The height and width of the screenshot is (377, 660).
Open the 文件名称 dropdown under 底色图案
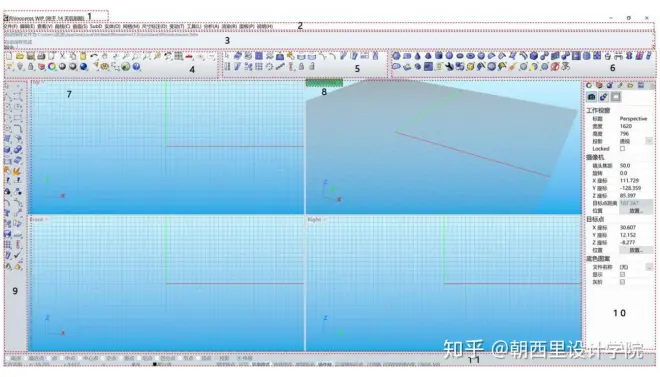[649, 267]
